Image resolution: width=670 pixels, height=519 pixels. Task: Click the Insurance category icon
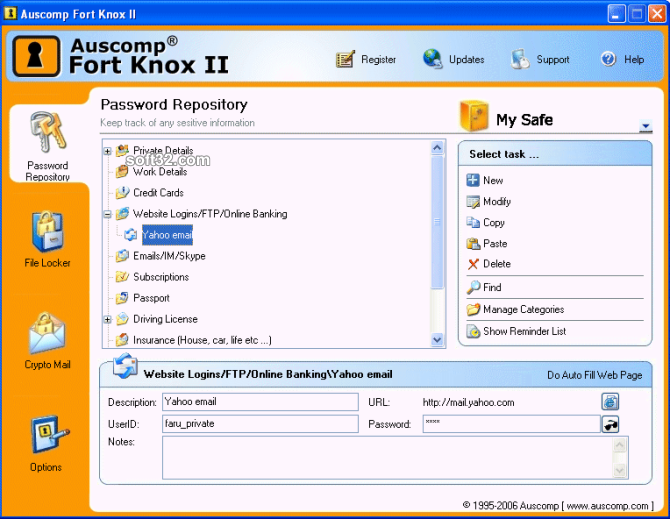(x=122, y=340)
